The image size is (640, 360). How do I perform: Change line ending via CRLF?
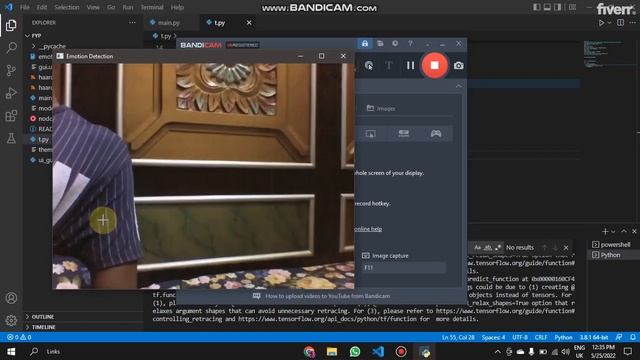point(541,337)
